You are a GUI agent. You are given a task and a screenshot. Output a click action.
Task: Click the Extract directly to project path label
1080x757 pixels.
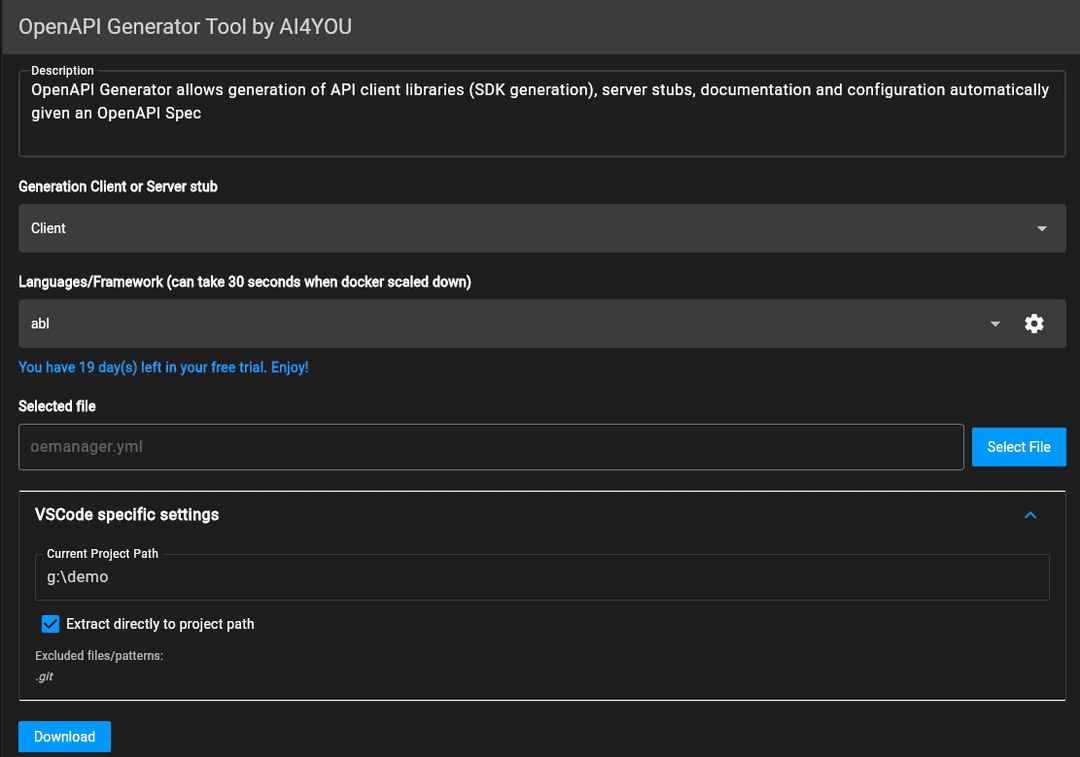pyautogui.click(x=160, y=624)
